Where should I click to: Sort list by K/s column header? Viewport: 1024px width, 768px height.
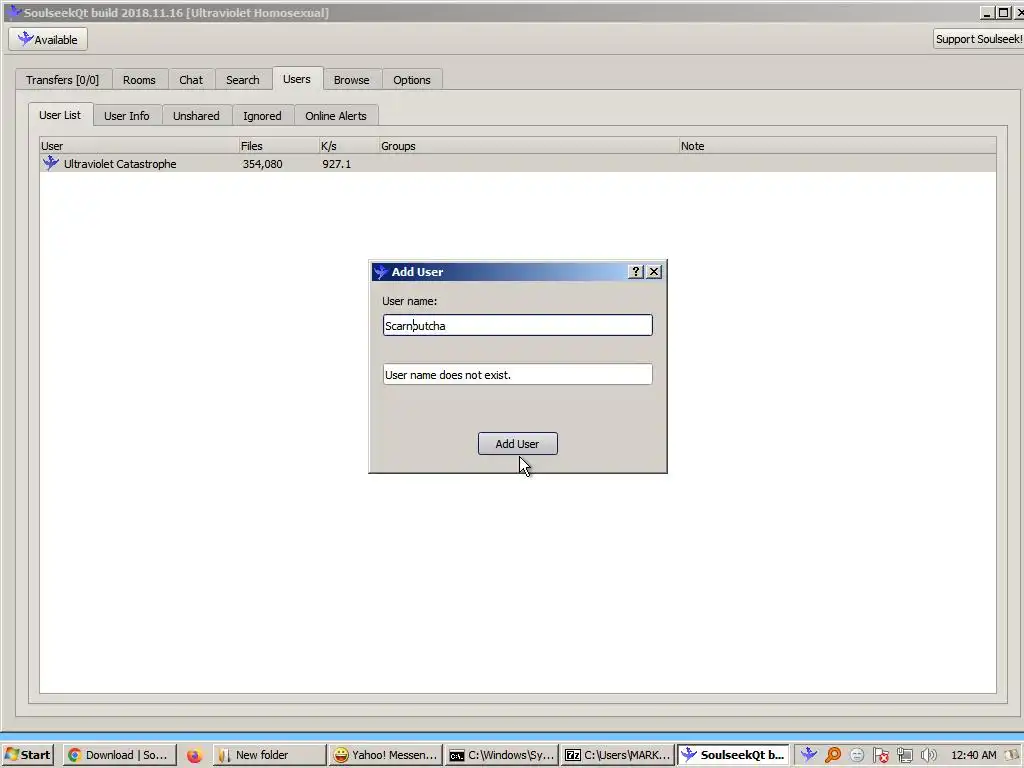(x=349, y=146)
